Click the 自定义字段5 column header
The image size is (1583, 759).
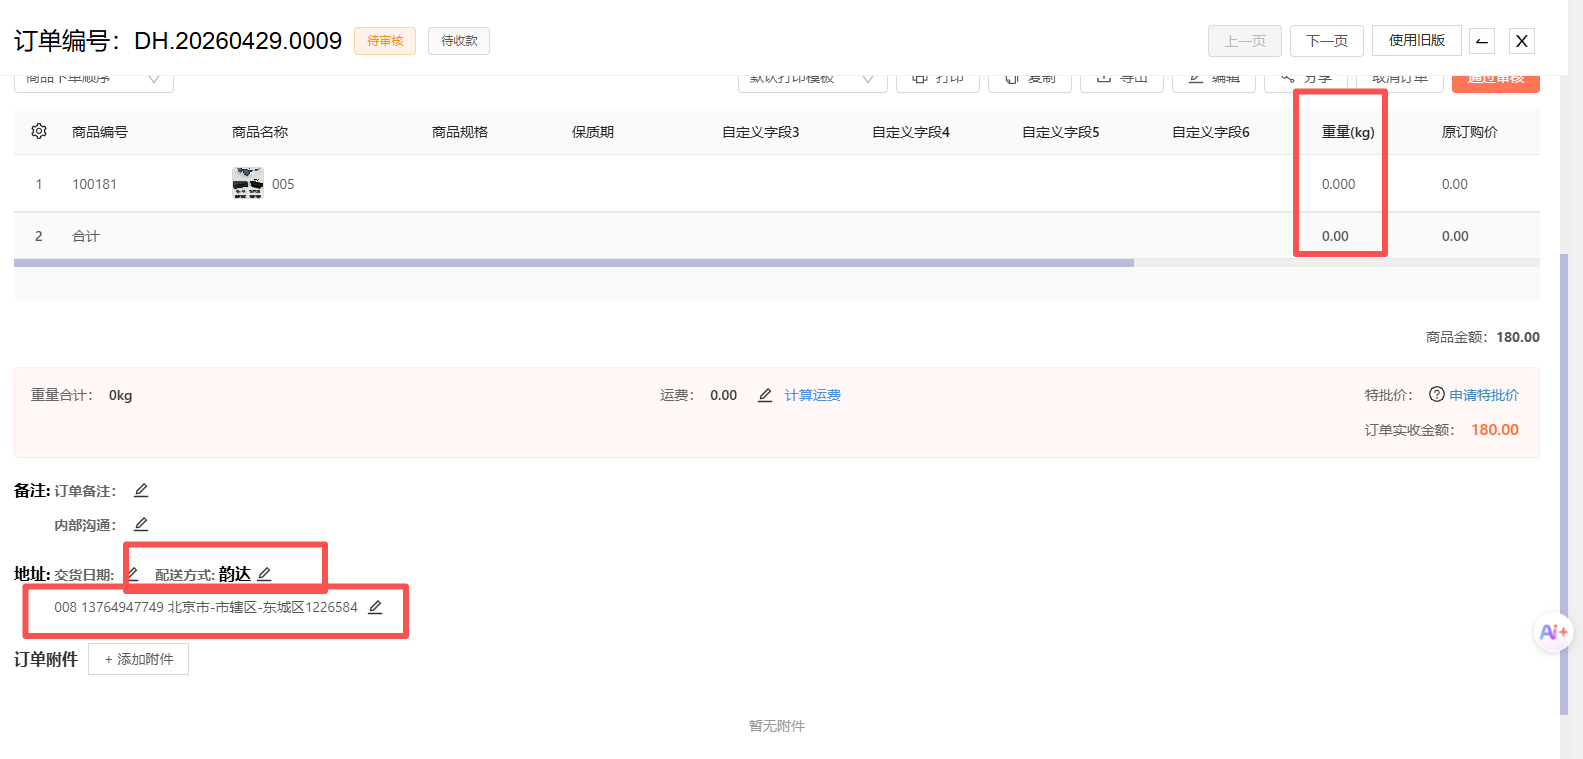[1061, 132]
